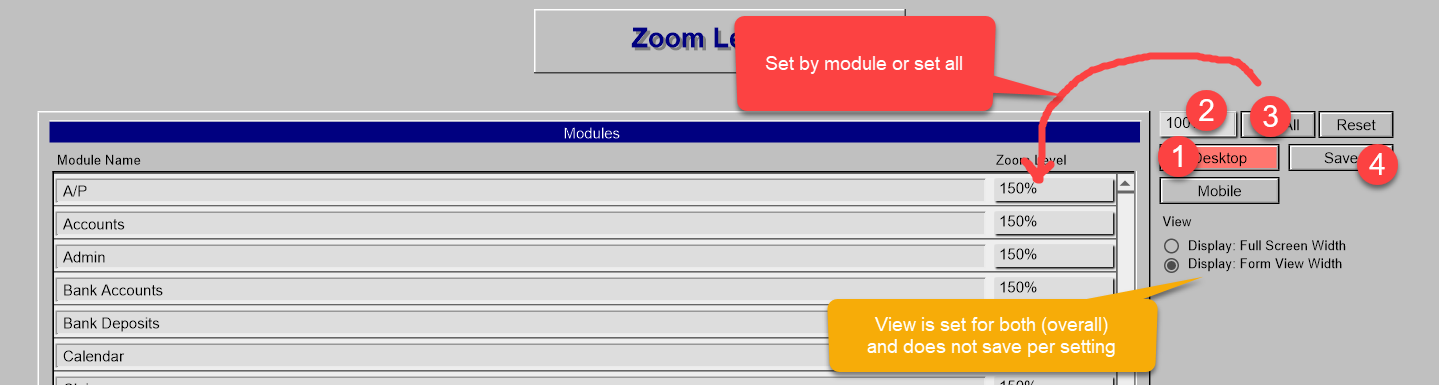Click the red numbered circle 3
This screenshot has width=1439, height=385.
[x=1270, y=117]
